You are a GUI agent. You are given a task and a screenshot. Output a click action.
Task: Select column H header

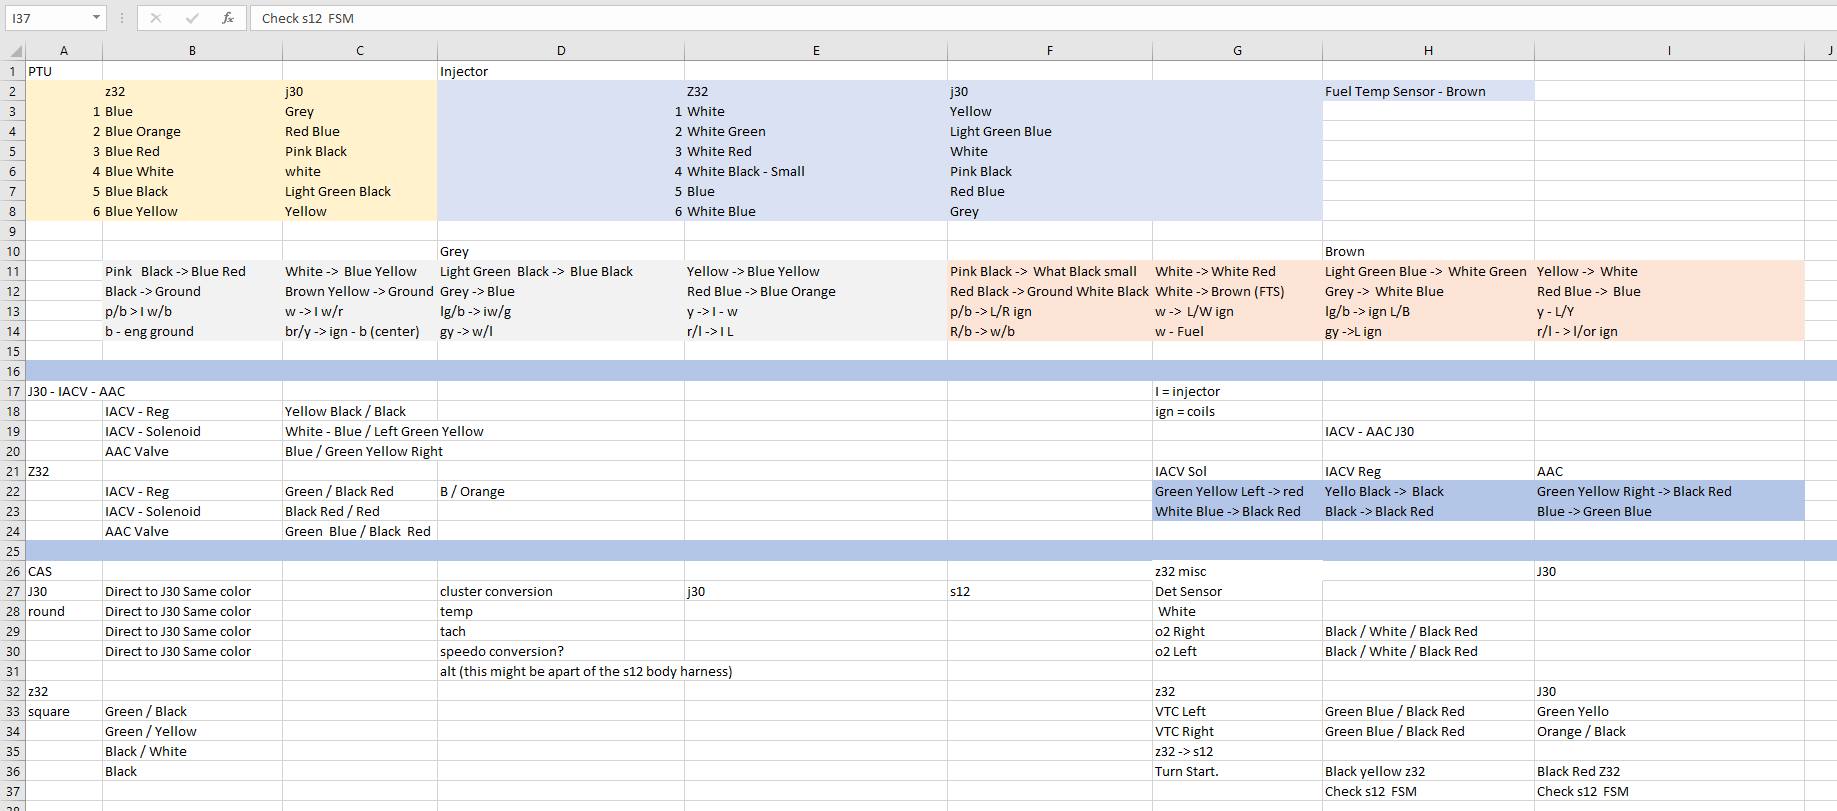tap(1428, 50)
